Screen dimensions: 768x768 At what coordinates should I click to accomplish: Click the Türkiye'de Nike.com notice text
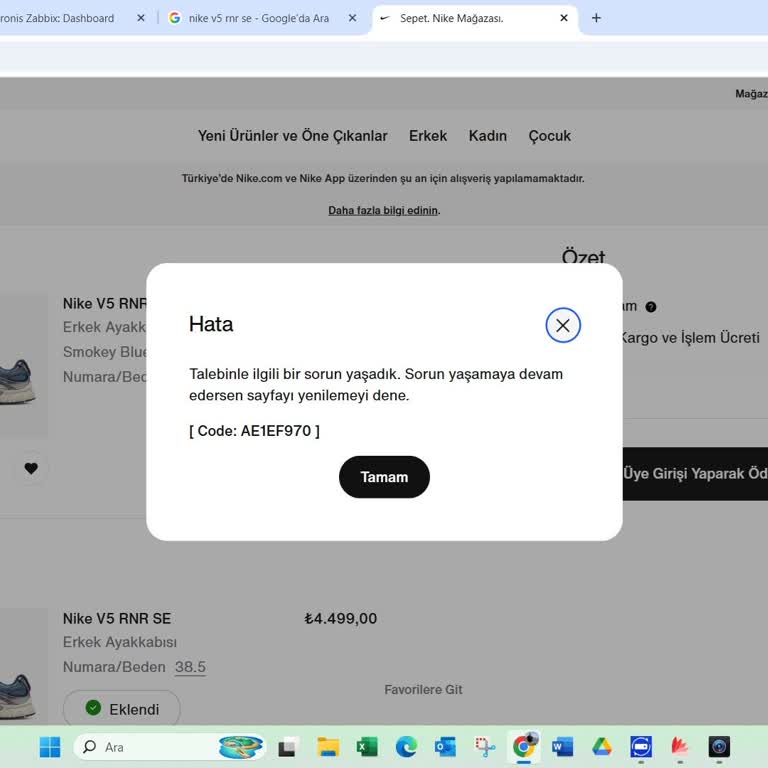coord(383,178)
